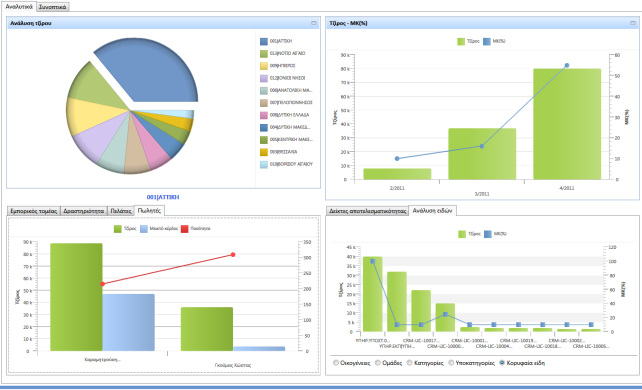Screen dimensions: 642x390
Task: Click the '4/2011' axis label
Action: pyautogui.click(x=567, y=188)
